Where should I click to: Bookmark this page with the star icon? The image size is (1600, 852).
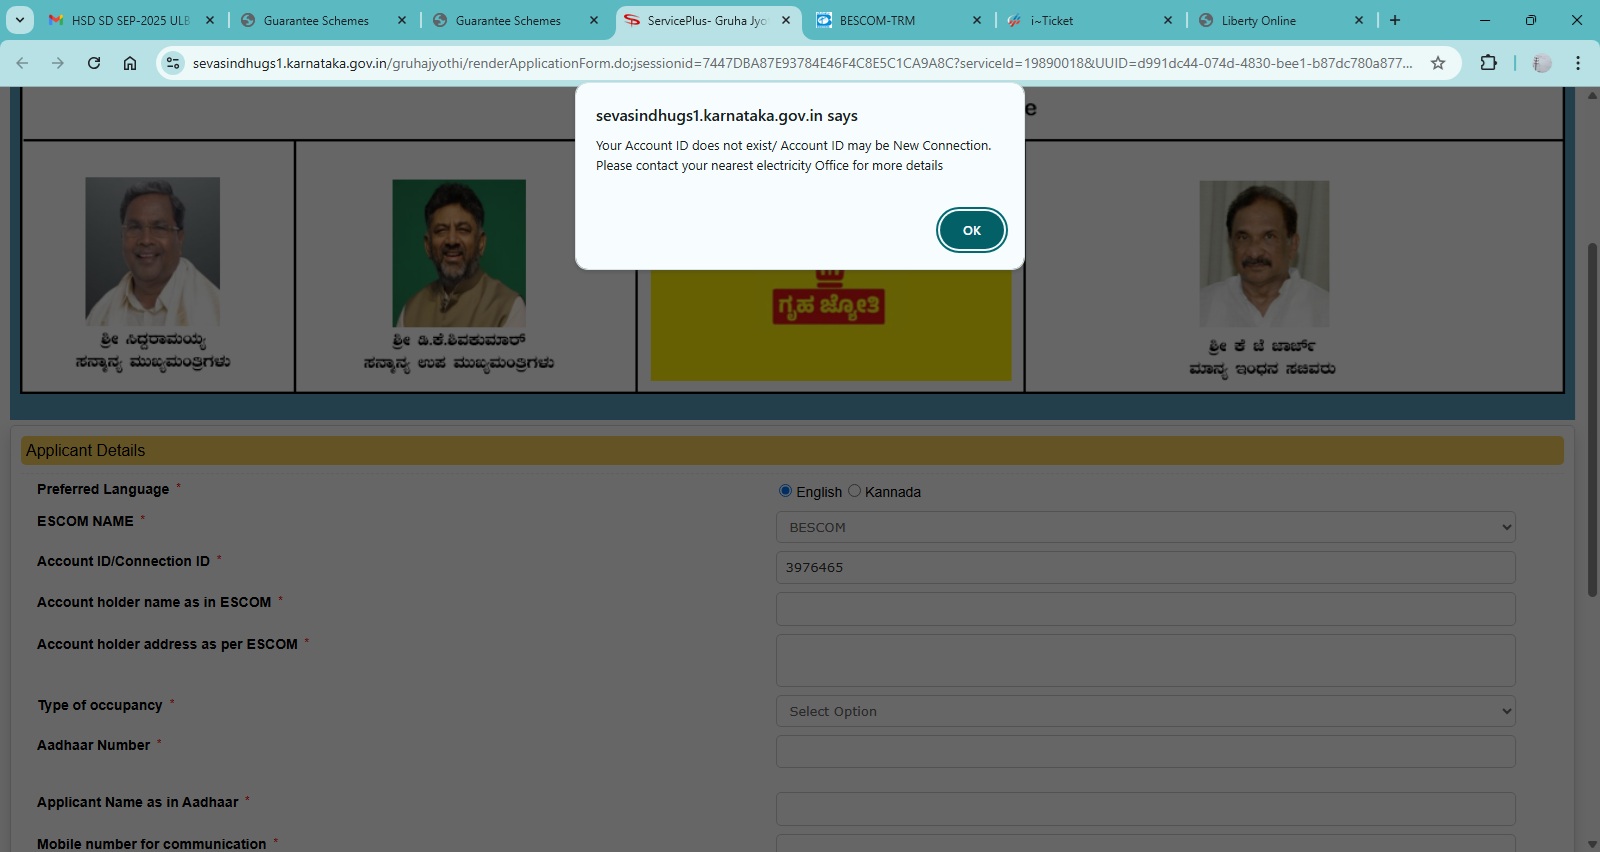tap(1438, 63)
